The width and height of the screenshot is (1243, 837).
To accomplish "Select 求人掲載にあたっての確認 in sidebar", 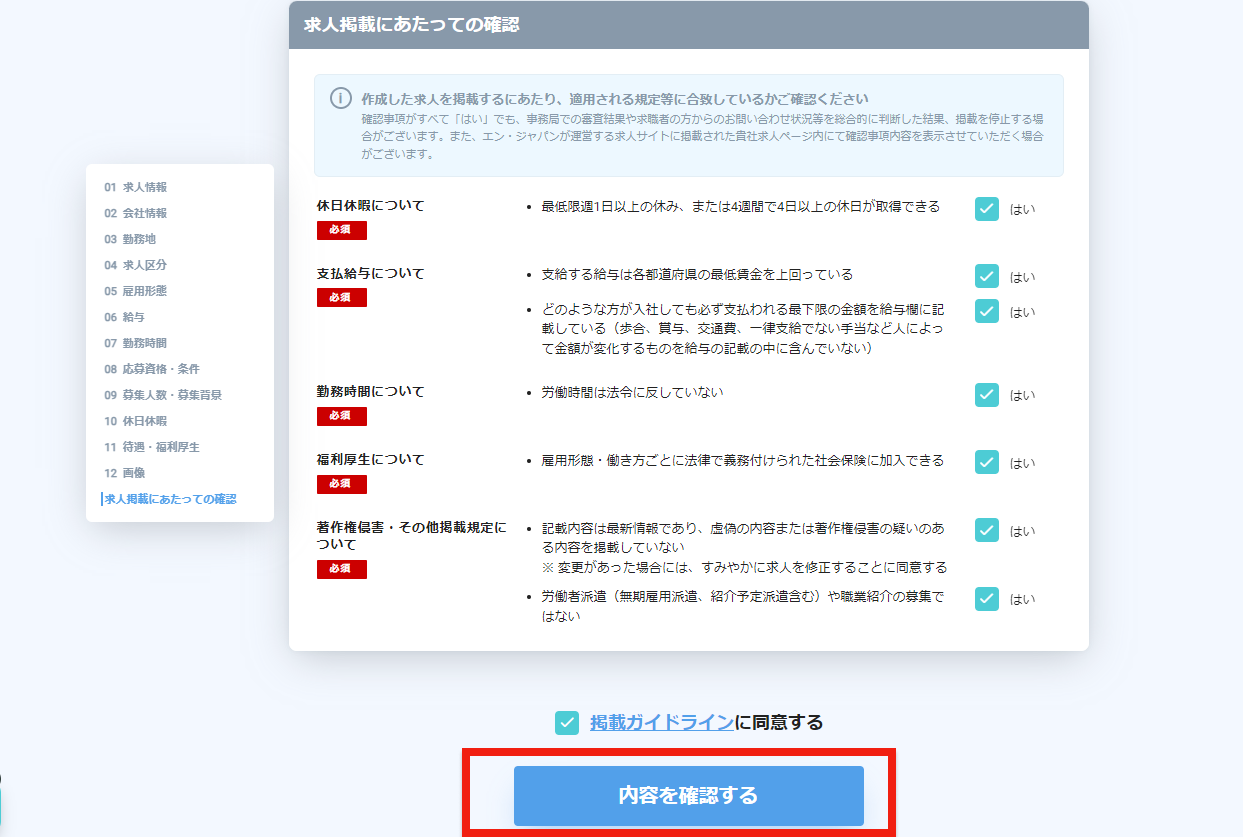I will coord(170,499).
